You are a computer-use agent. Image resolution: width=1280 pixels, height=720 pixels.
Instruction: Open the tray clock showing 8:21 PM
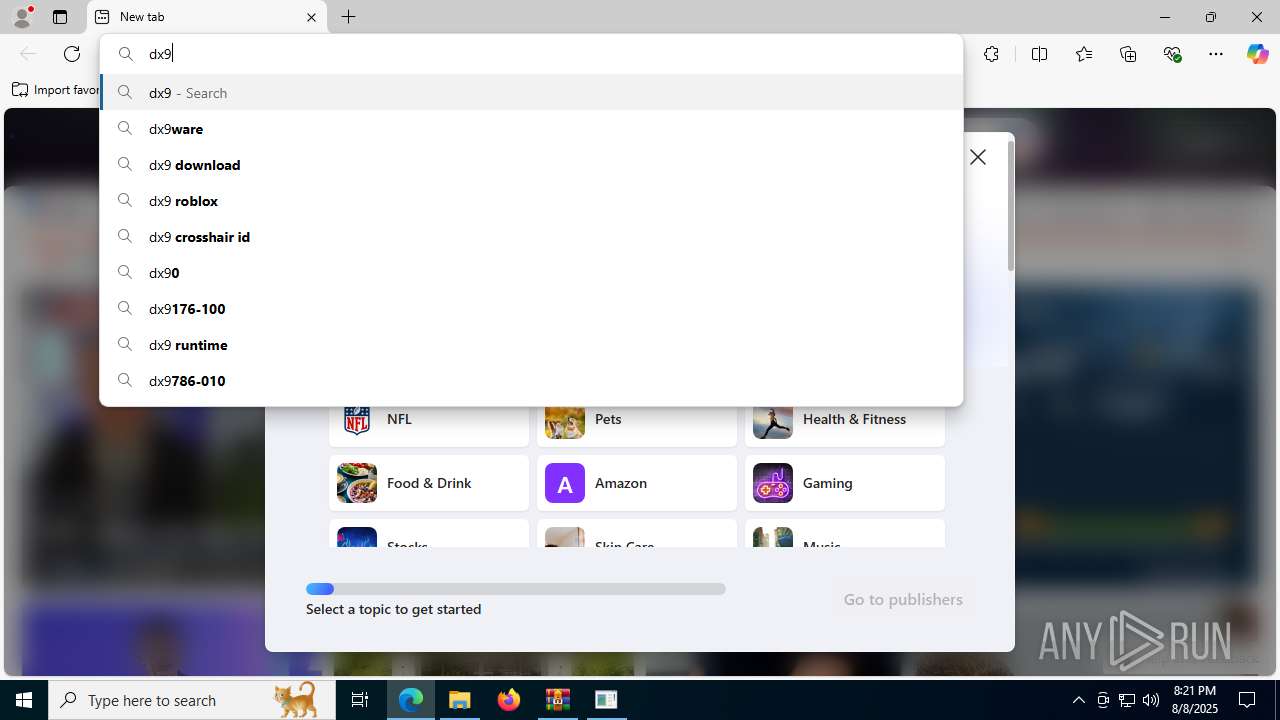pos(1195,700)
